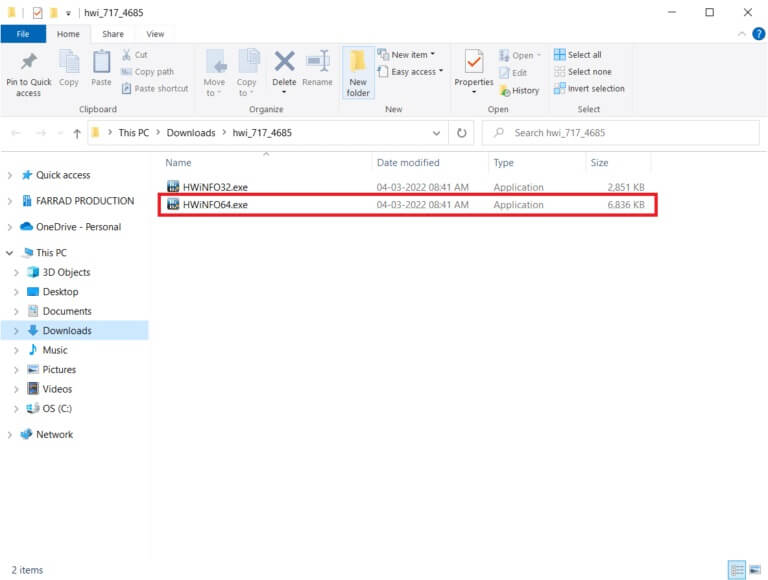Switch to the Share tab
Screen dimensions: 768x580
(113, 34)
